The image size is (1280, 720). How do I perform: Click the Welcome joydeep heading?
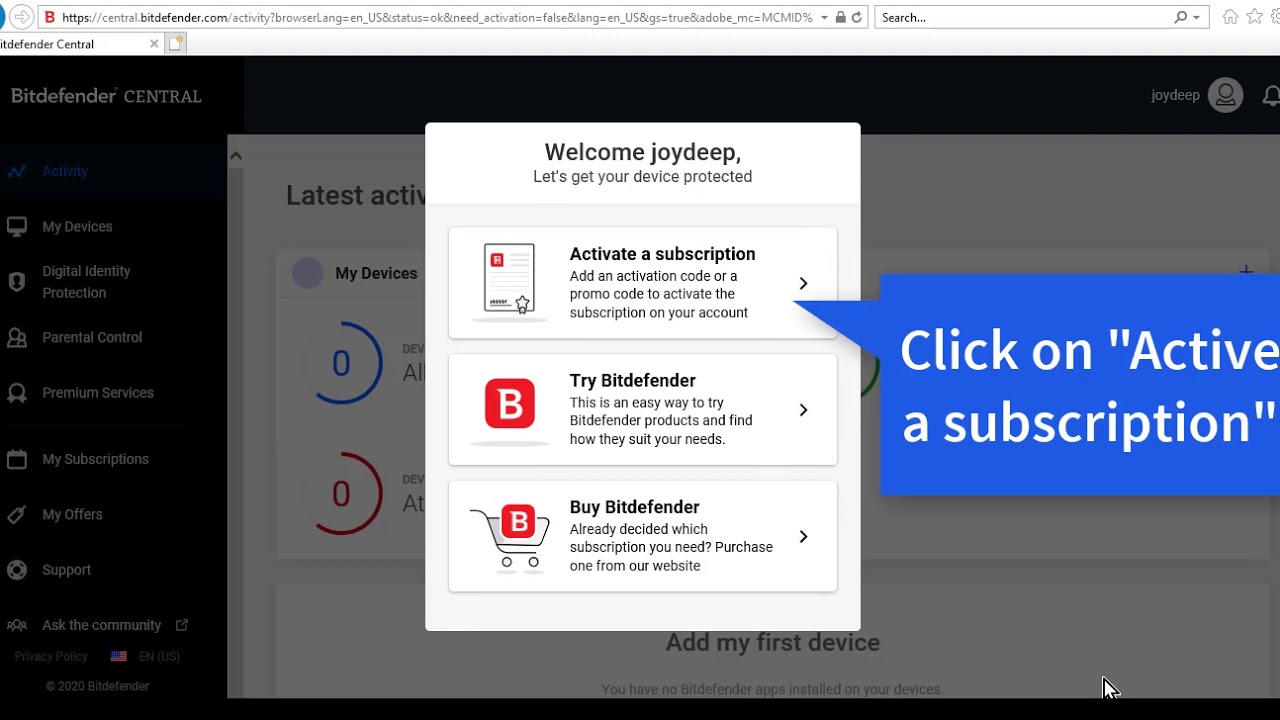point(643,152)
